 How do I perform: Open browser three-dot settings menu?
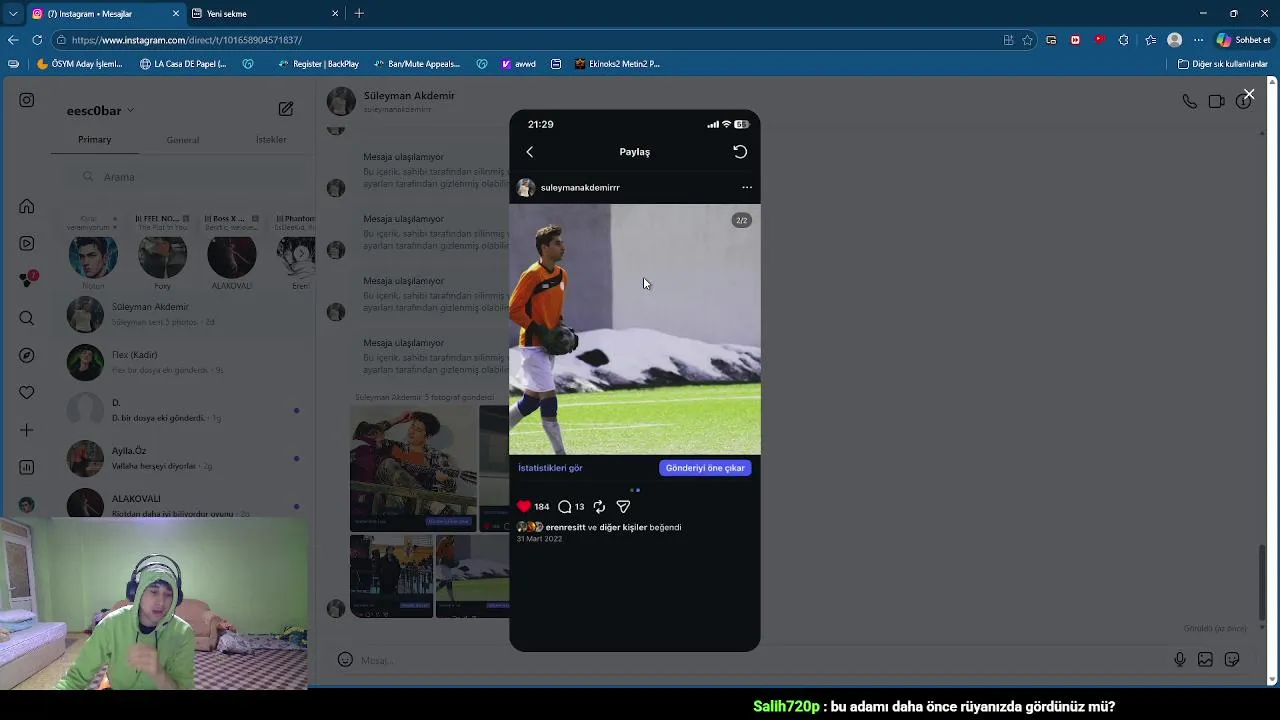pos(1198,40)
